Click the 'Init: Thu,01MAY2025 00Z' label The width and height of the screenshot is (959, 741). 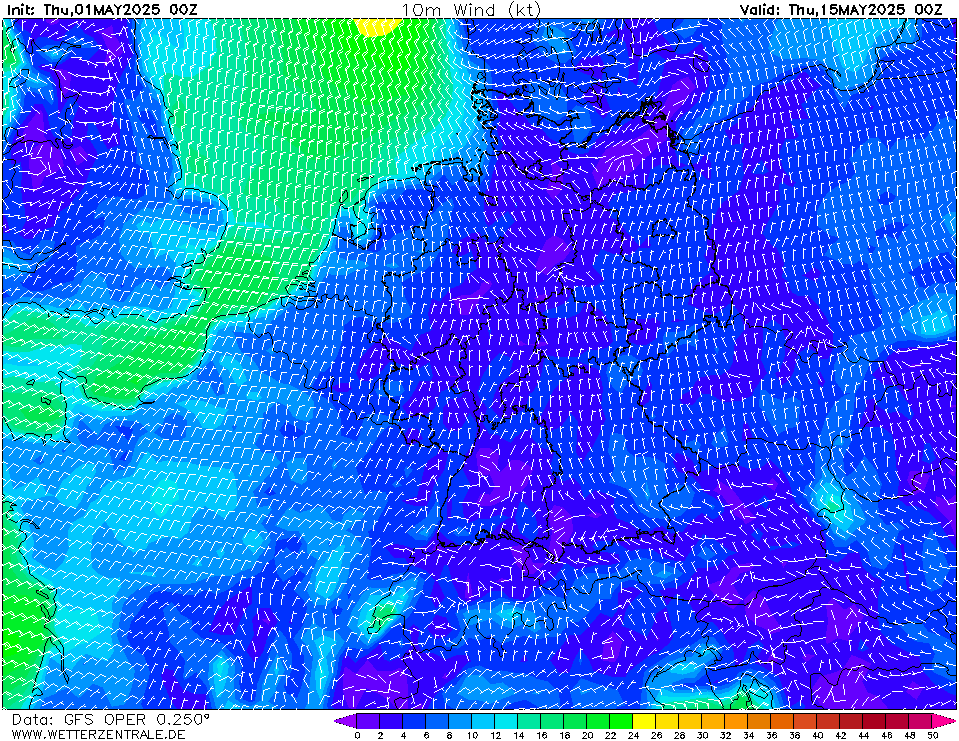(x=102, y=10)
